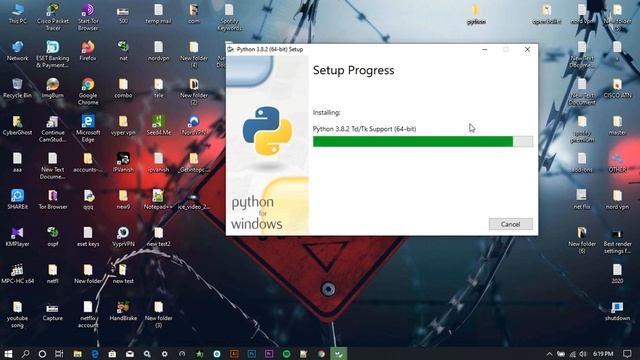Select the Microsoft Edge desktop shortcut
The width and height of the screenshot is (640, 360).
coord(88,129)
